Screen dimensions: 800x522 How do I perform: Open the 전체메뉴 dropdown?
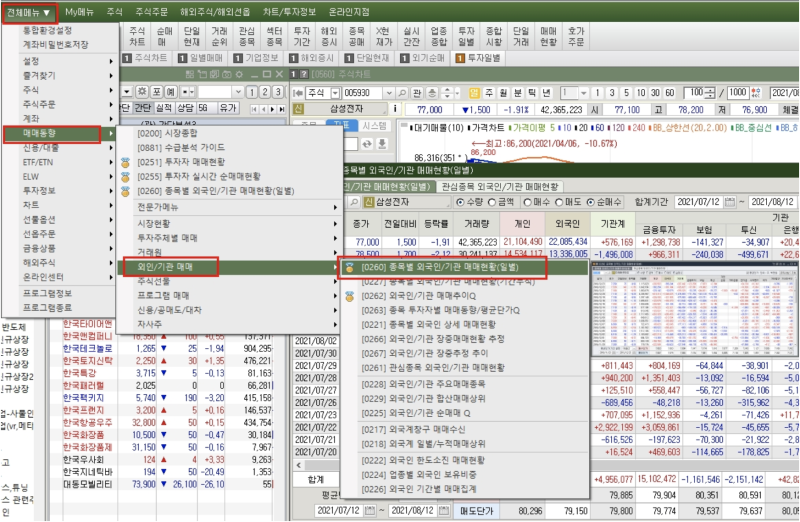point(28,11)
